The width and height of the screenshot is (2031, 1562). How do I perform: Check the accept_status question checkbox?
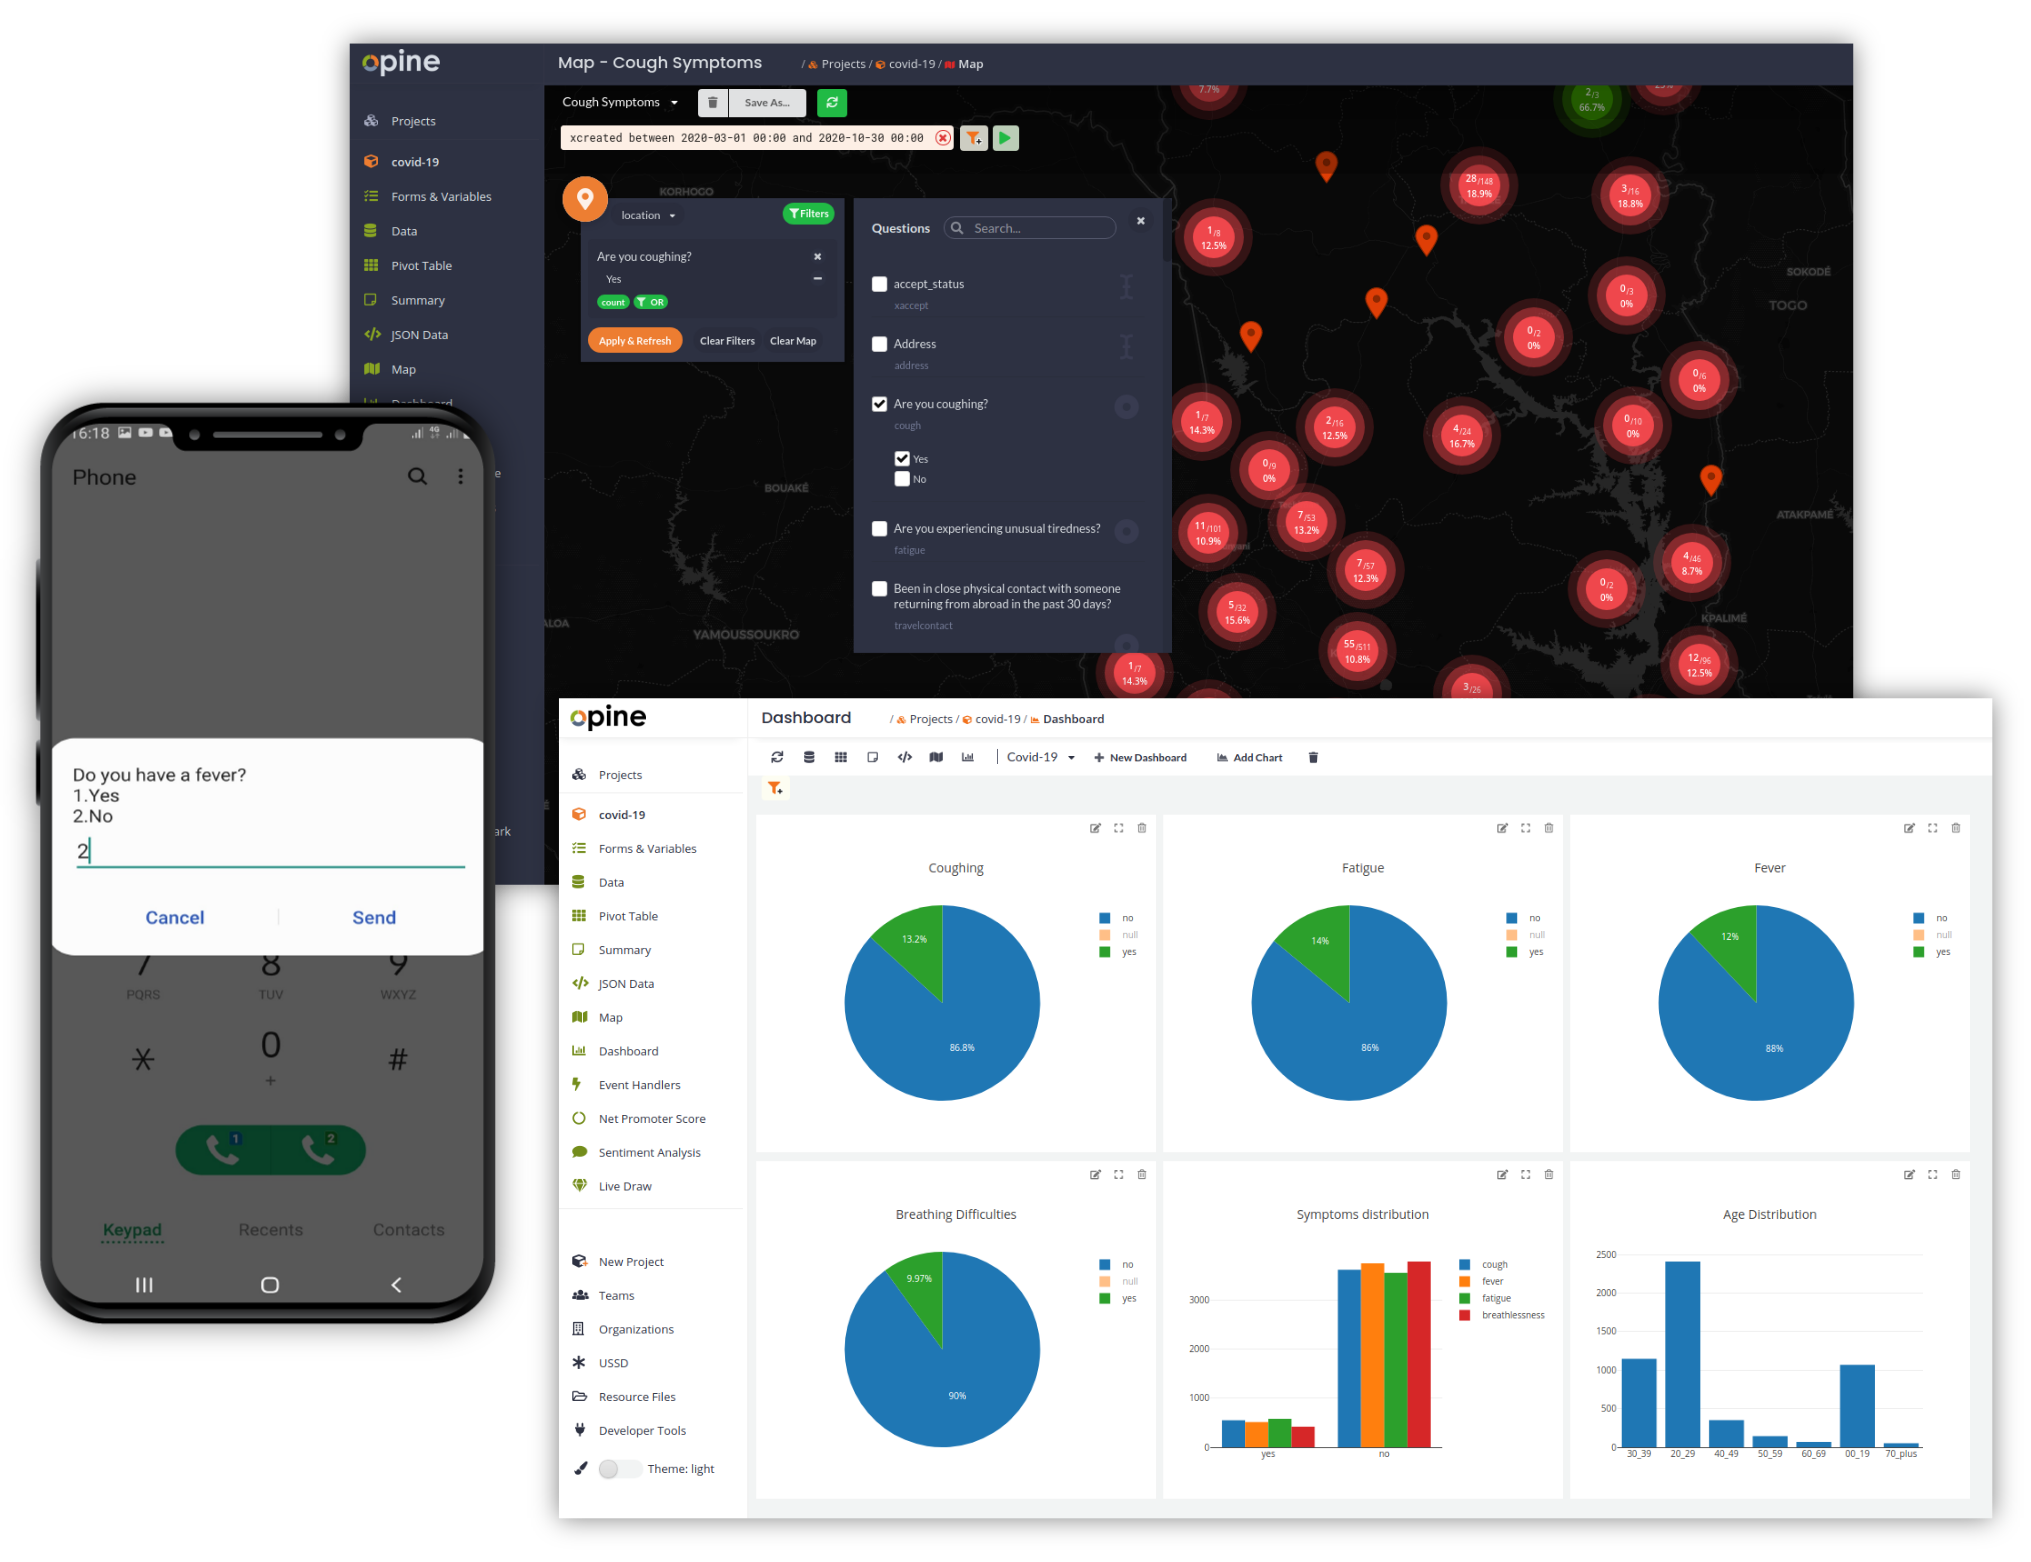879,284
